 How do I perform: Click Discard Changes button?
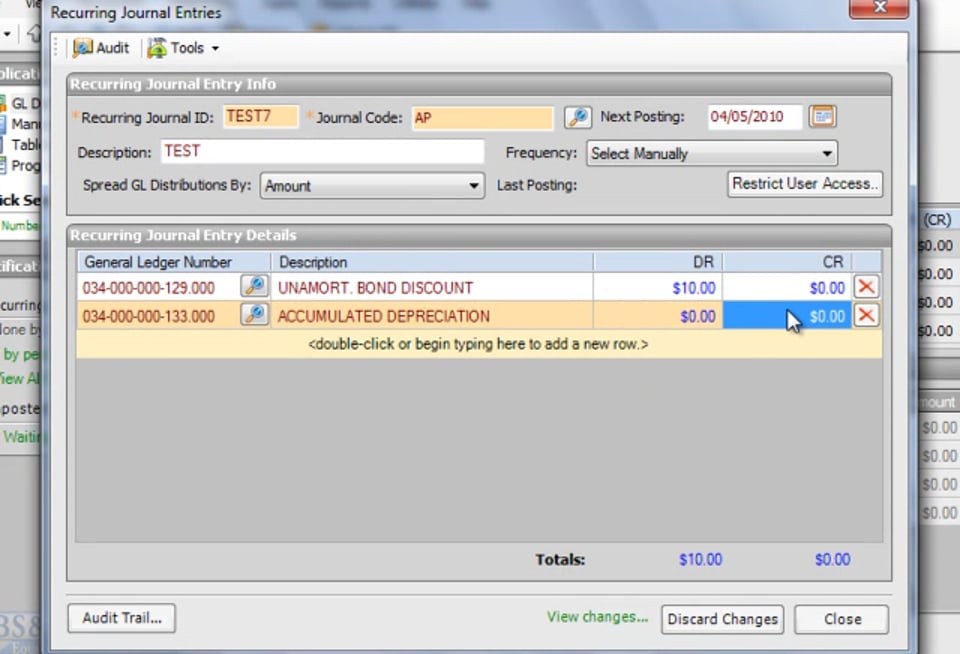(x=722, y=619)
